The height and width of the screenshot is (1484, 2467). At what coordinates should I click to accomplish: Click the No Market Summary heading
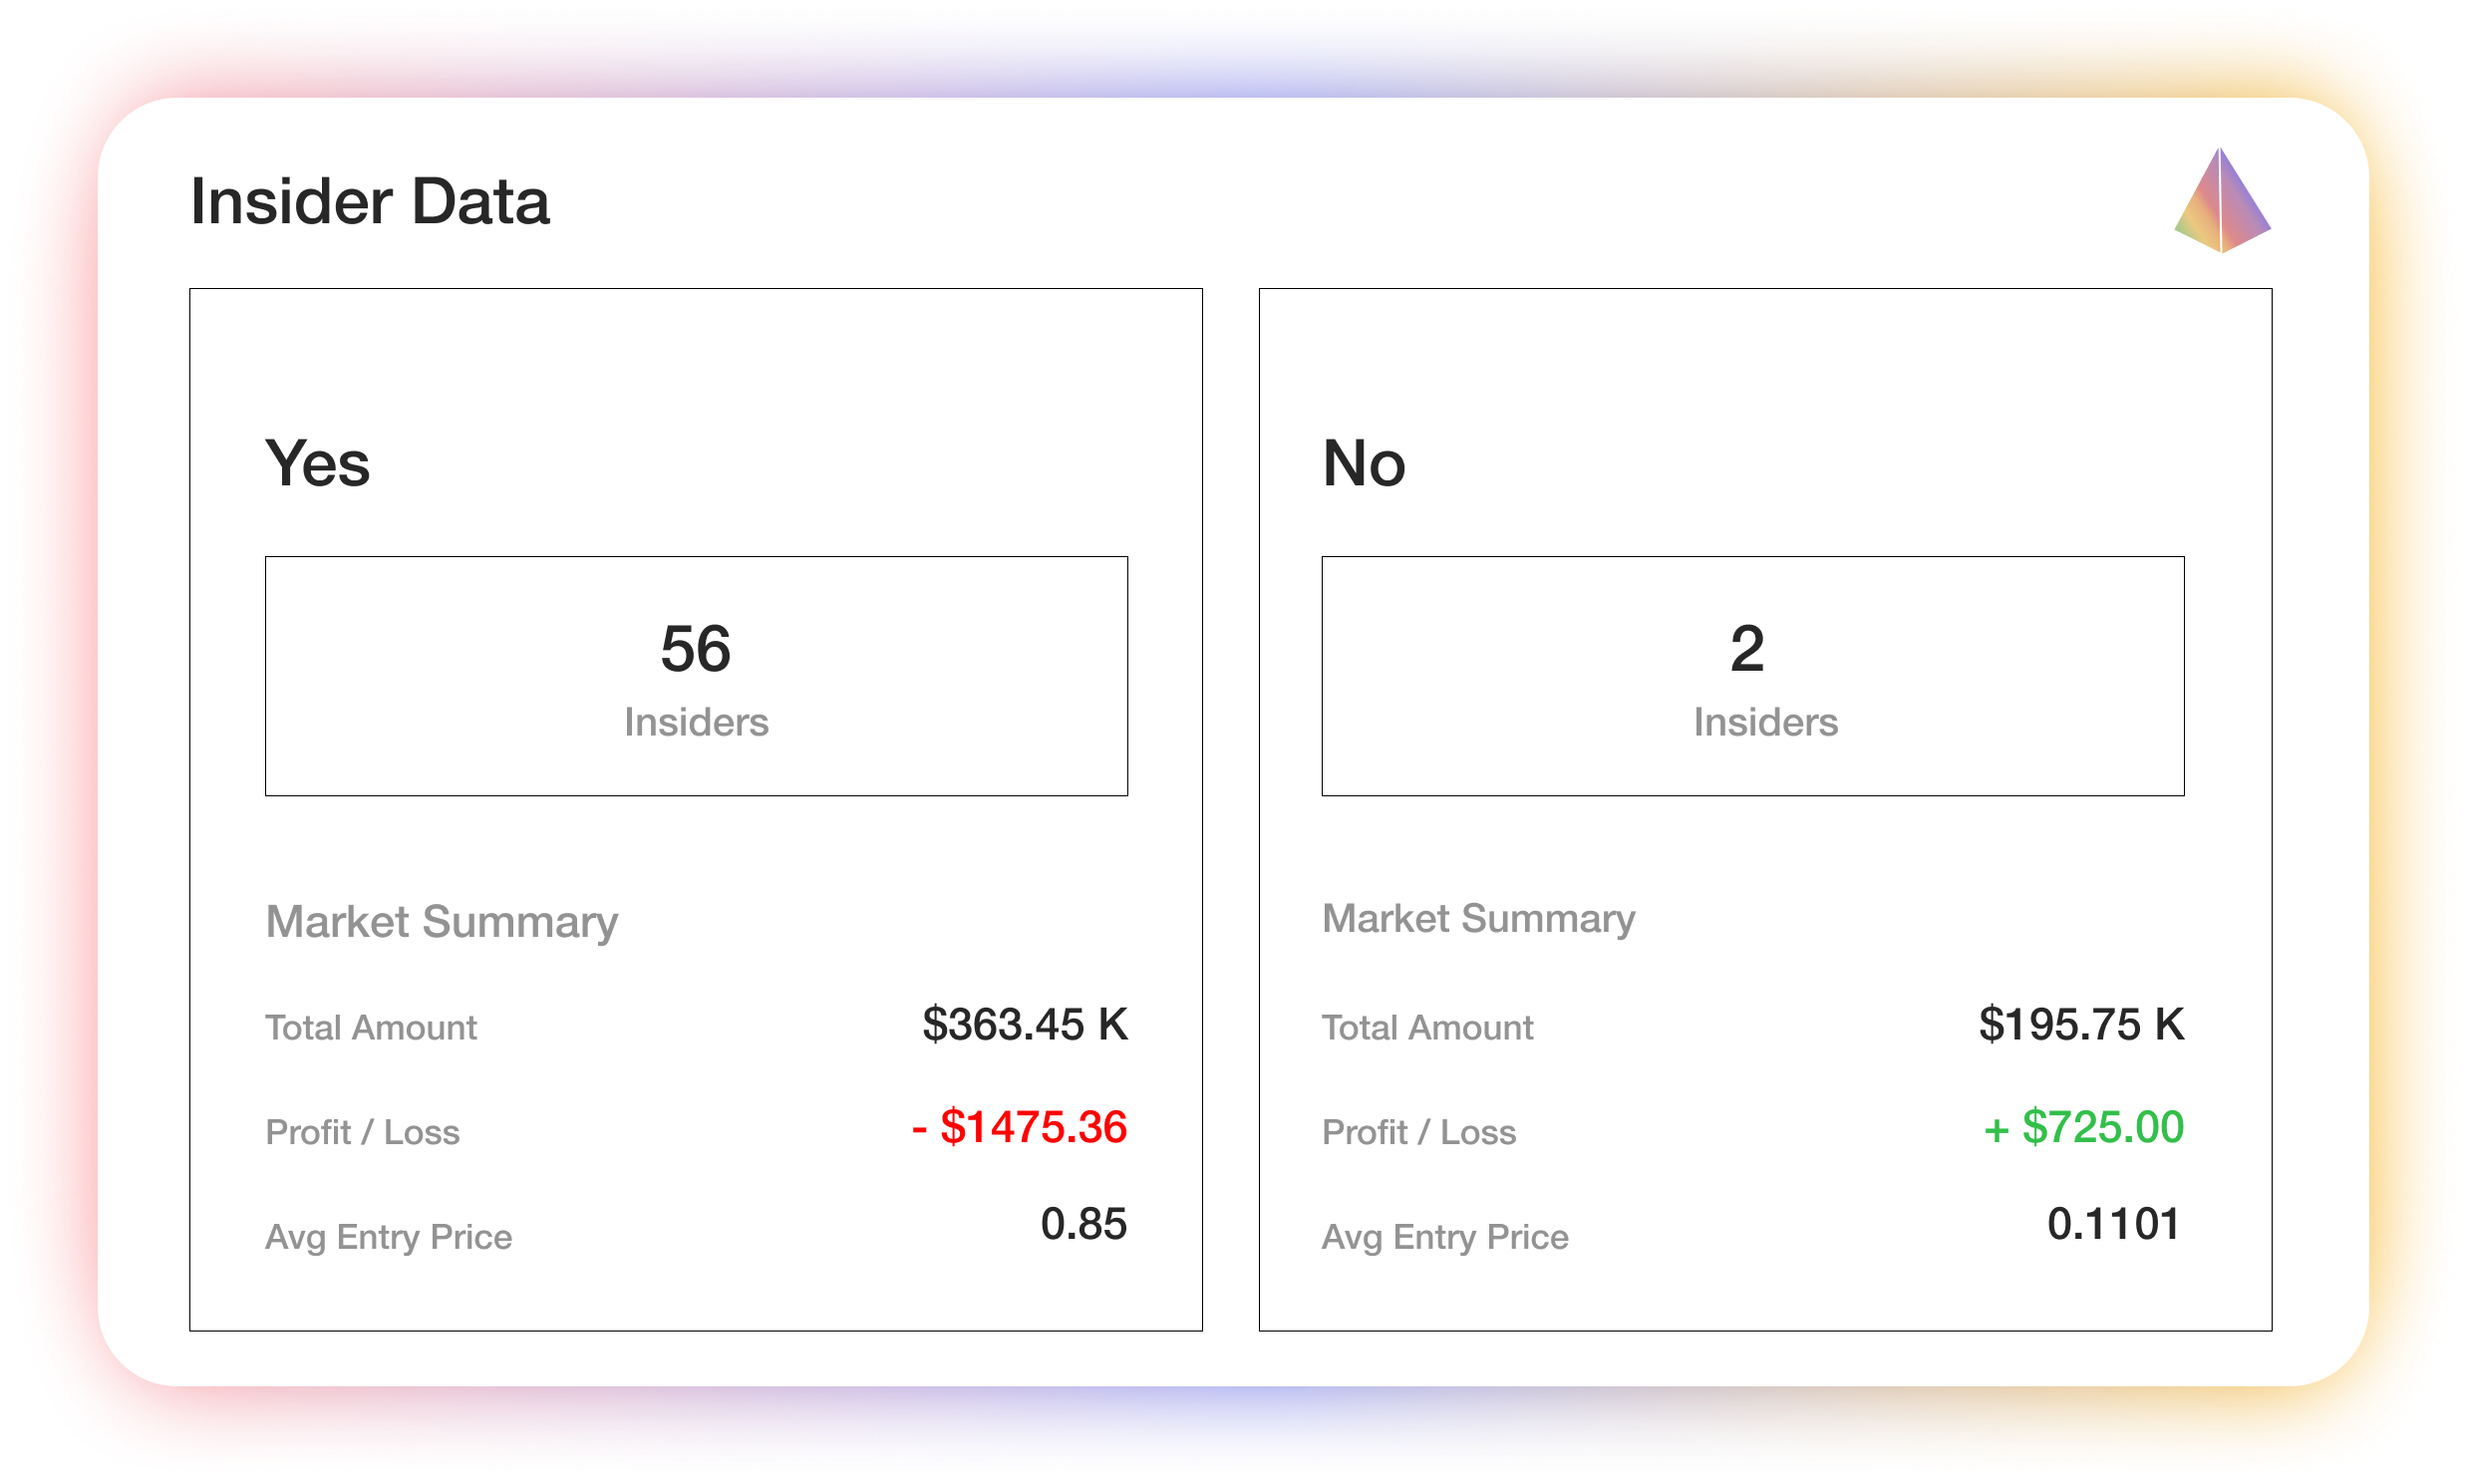[x=1479, y=917]
